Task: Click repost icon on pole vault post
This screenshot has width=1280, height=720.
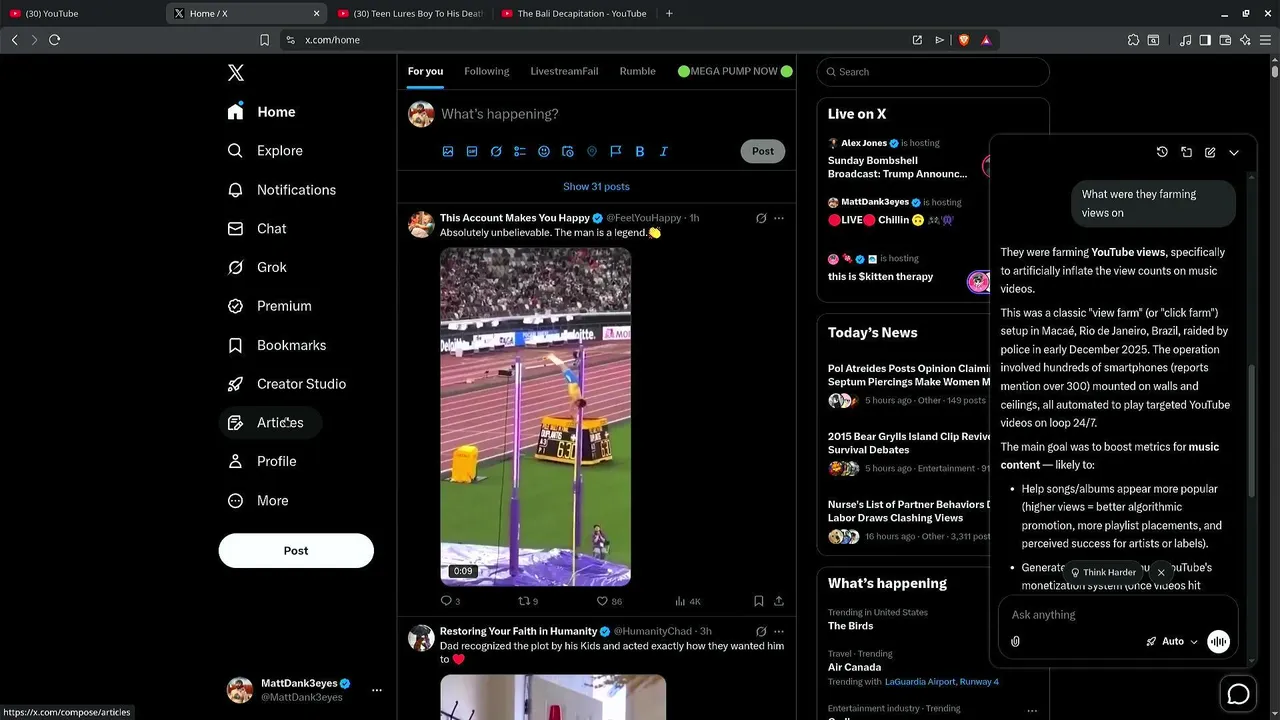Action: [523, 601]
